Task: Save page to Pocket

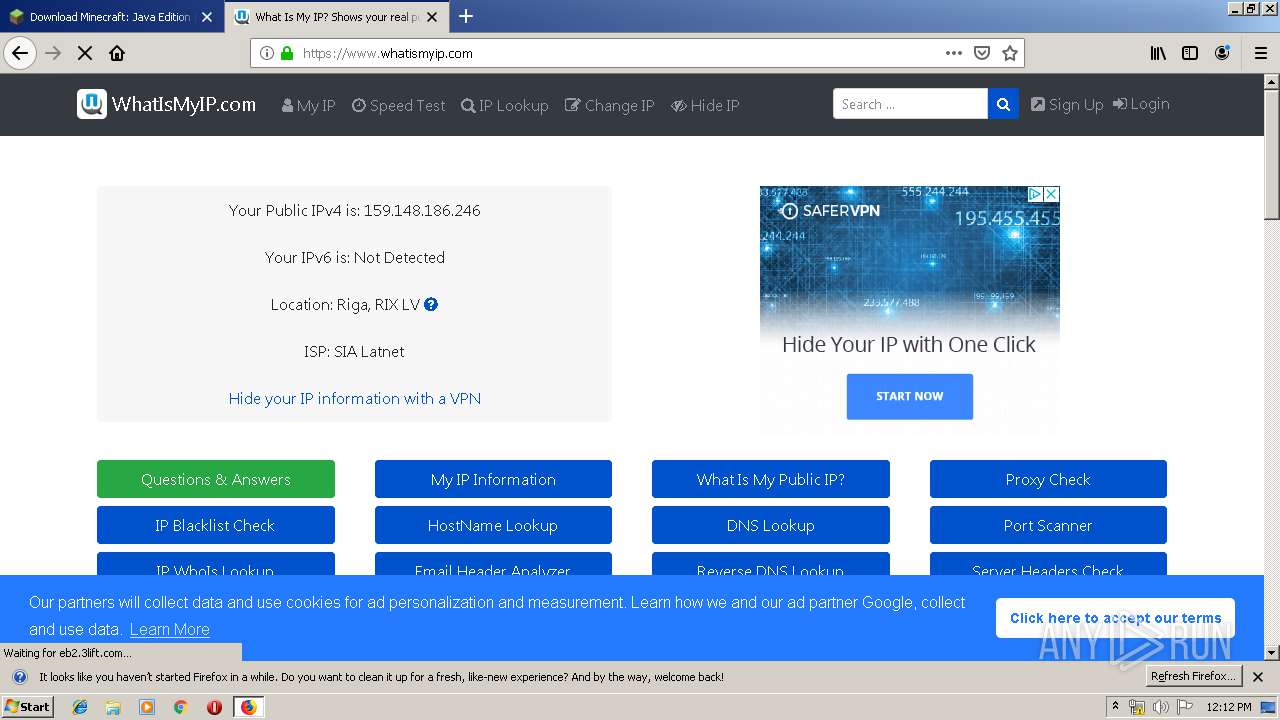Action: click(982, 53)
